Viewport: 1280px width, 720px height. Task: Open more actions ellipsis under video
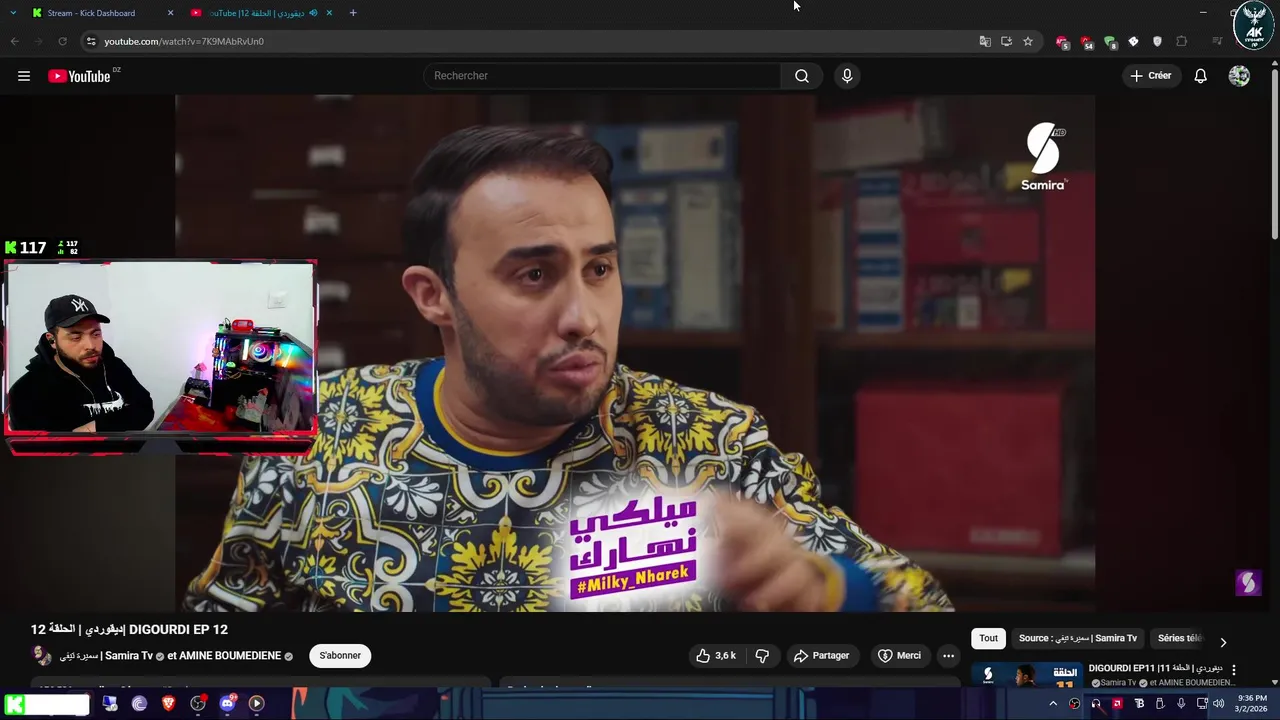[948, 656]
